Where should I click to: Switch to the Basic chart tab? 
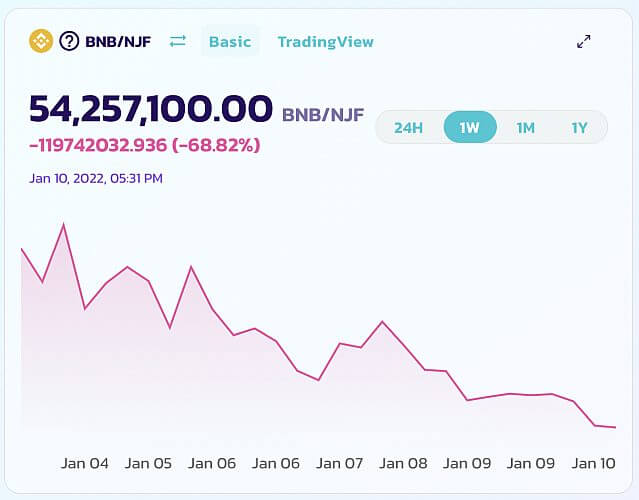pyautogui.click(x=230, y=41)
